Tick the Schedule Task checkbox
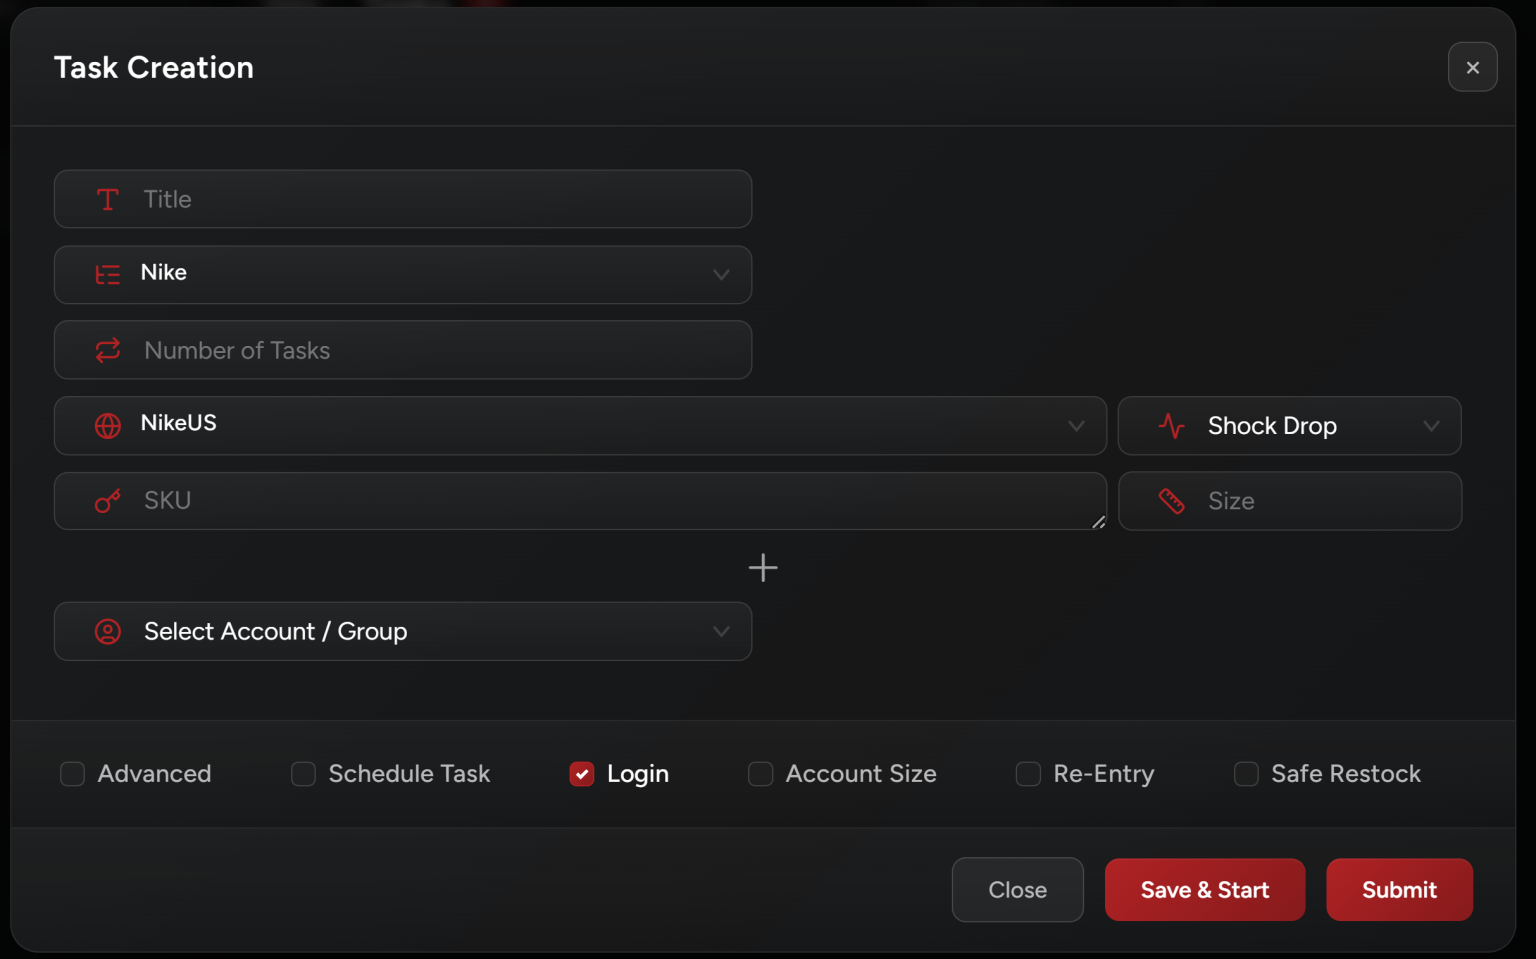1536x959 pixels. 303,774
